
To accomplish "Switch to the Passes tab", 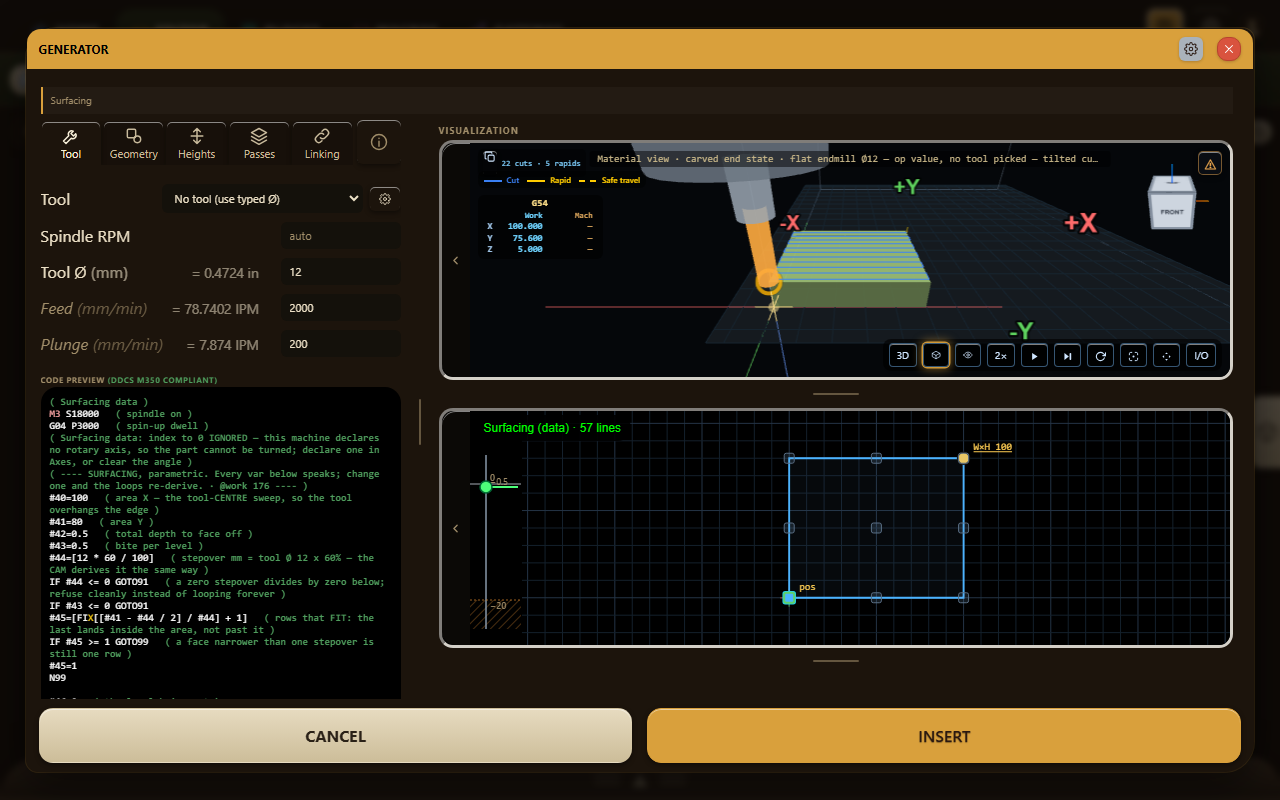I will coord(259,144).
